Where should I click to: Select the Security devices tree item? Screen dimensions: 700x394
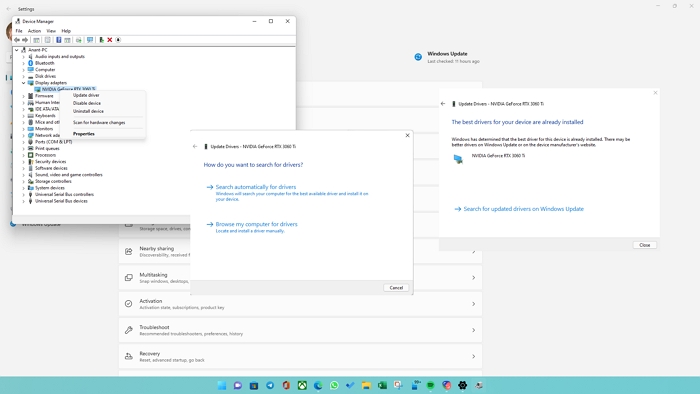point(50,162)
